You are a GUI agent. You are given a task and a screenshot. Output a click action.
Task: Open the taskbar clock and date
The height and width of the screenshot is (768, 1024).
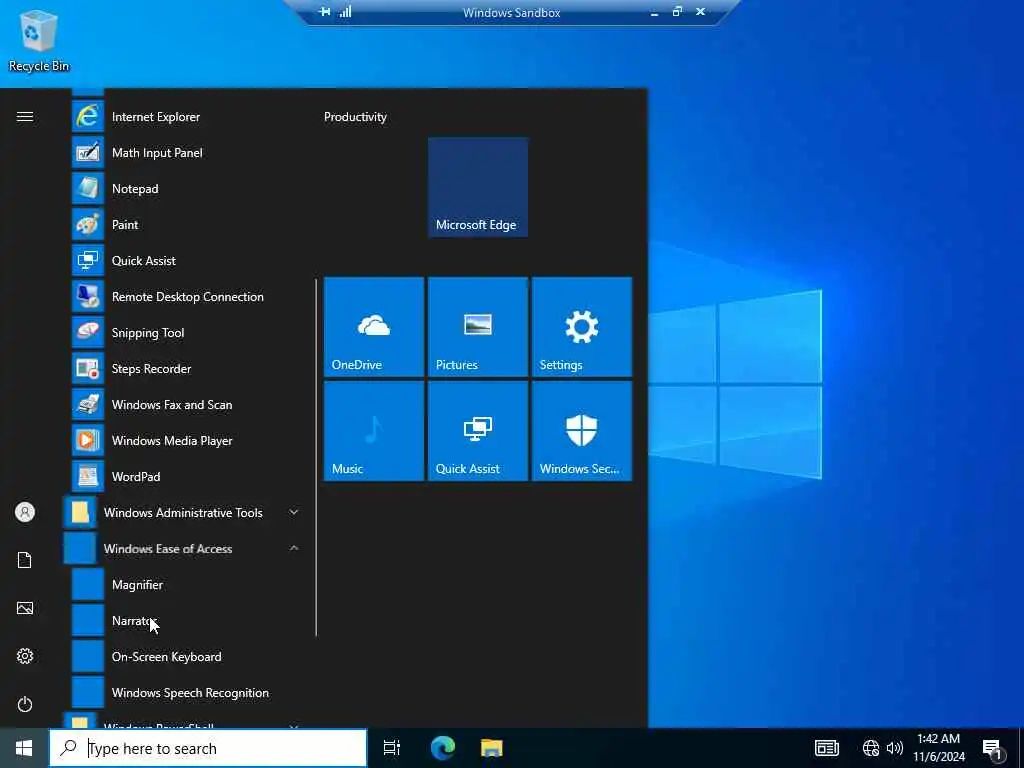(939, 748)
